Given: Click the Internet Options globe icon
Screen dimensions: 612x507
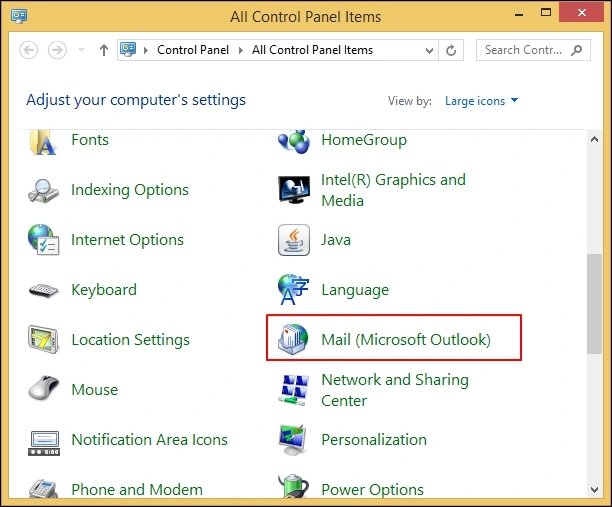Looking at the screenshot, I should (x=43, y=240).
